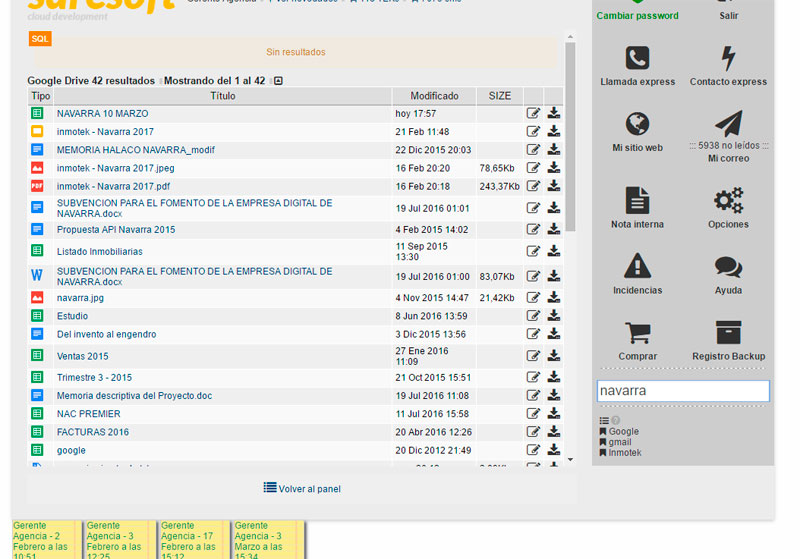The height and width of the screenshot is (559, 800).
Task: Click the help question mark near bookmarks
Action: point(616,421)
